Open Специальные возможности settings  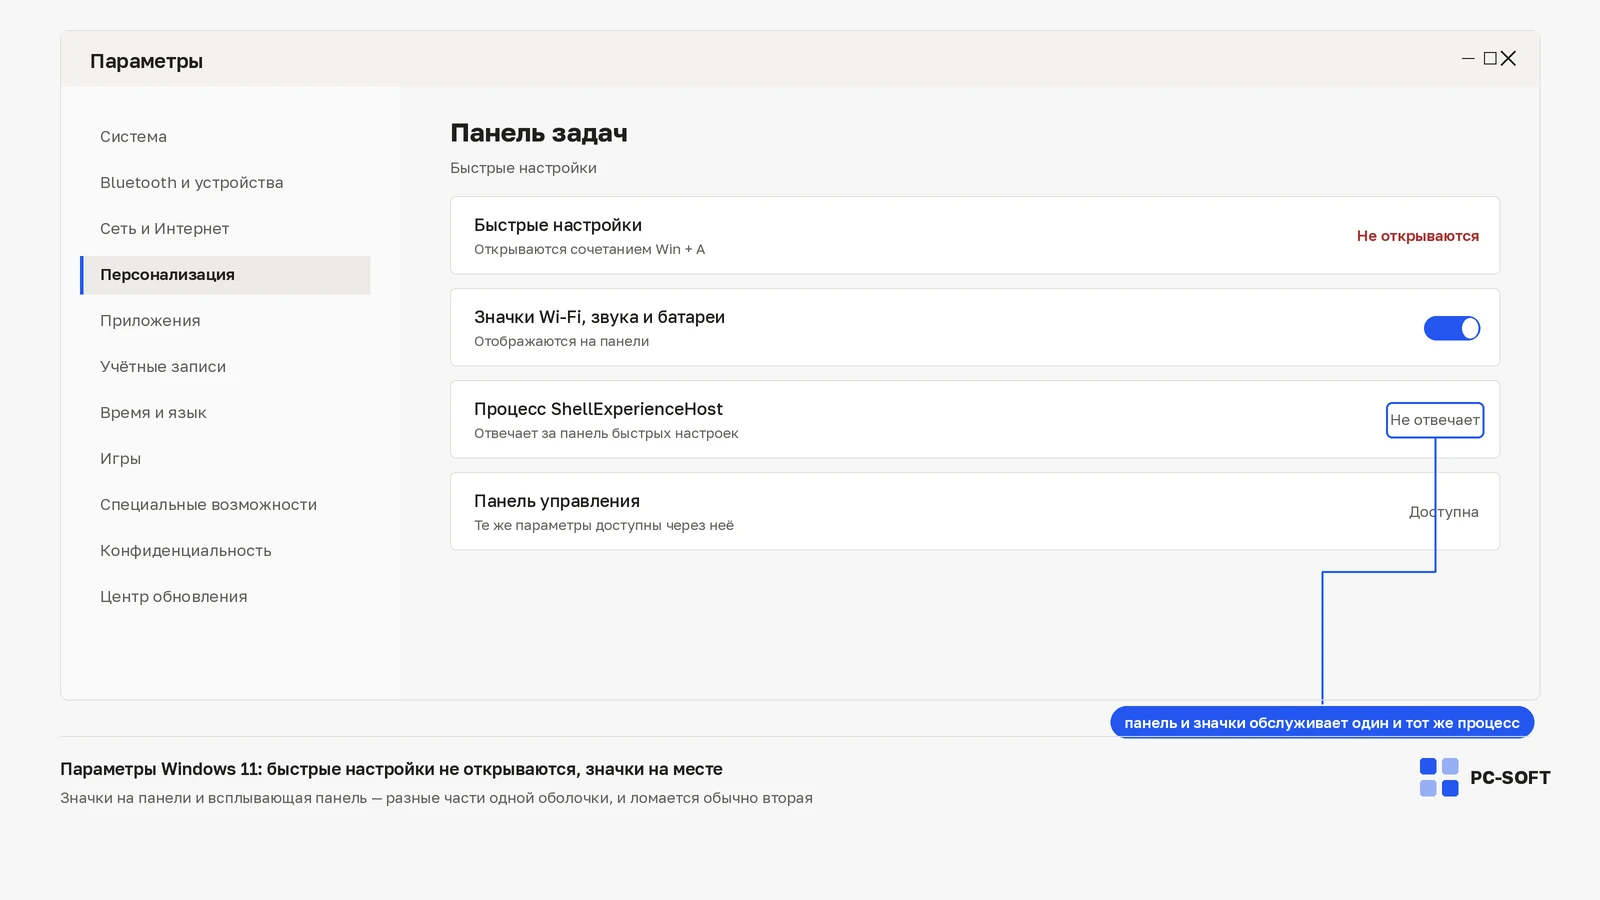pos(208,505)
